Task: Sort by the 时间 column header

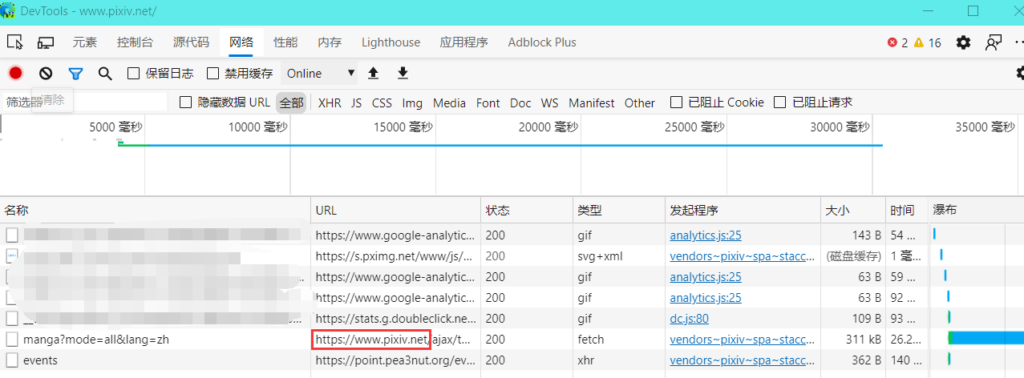Action: (x=907, y=211)
